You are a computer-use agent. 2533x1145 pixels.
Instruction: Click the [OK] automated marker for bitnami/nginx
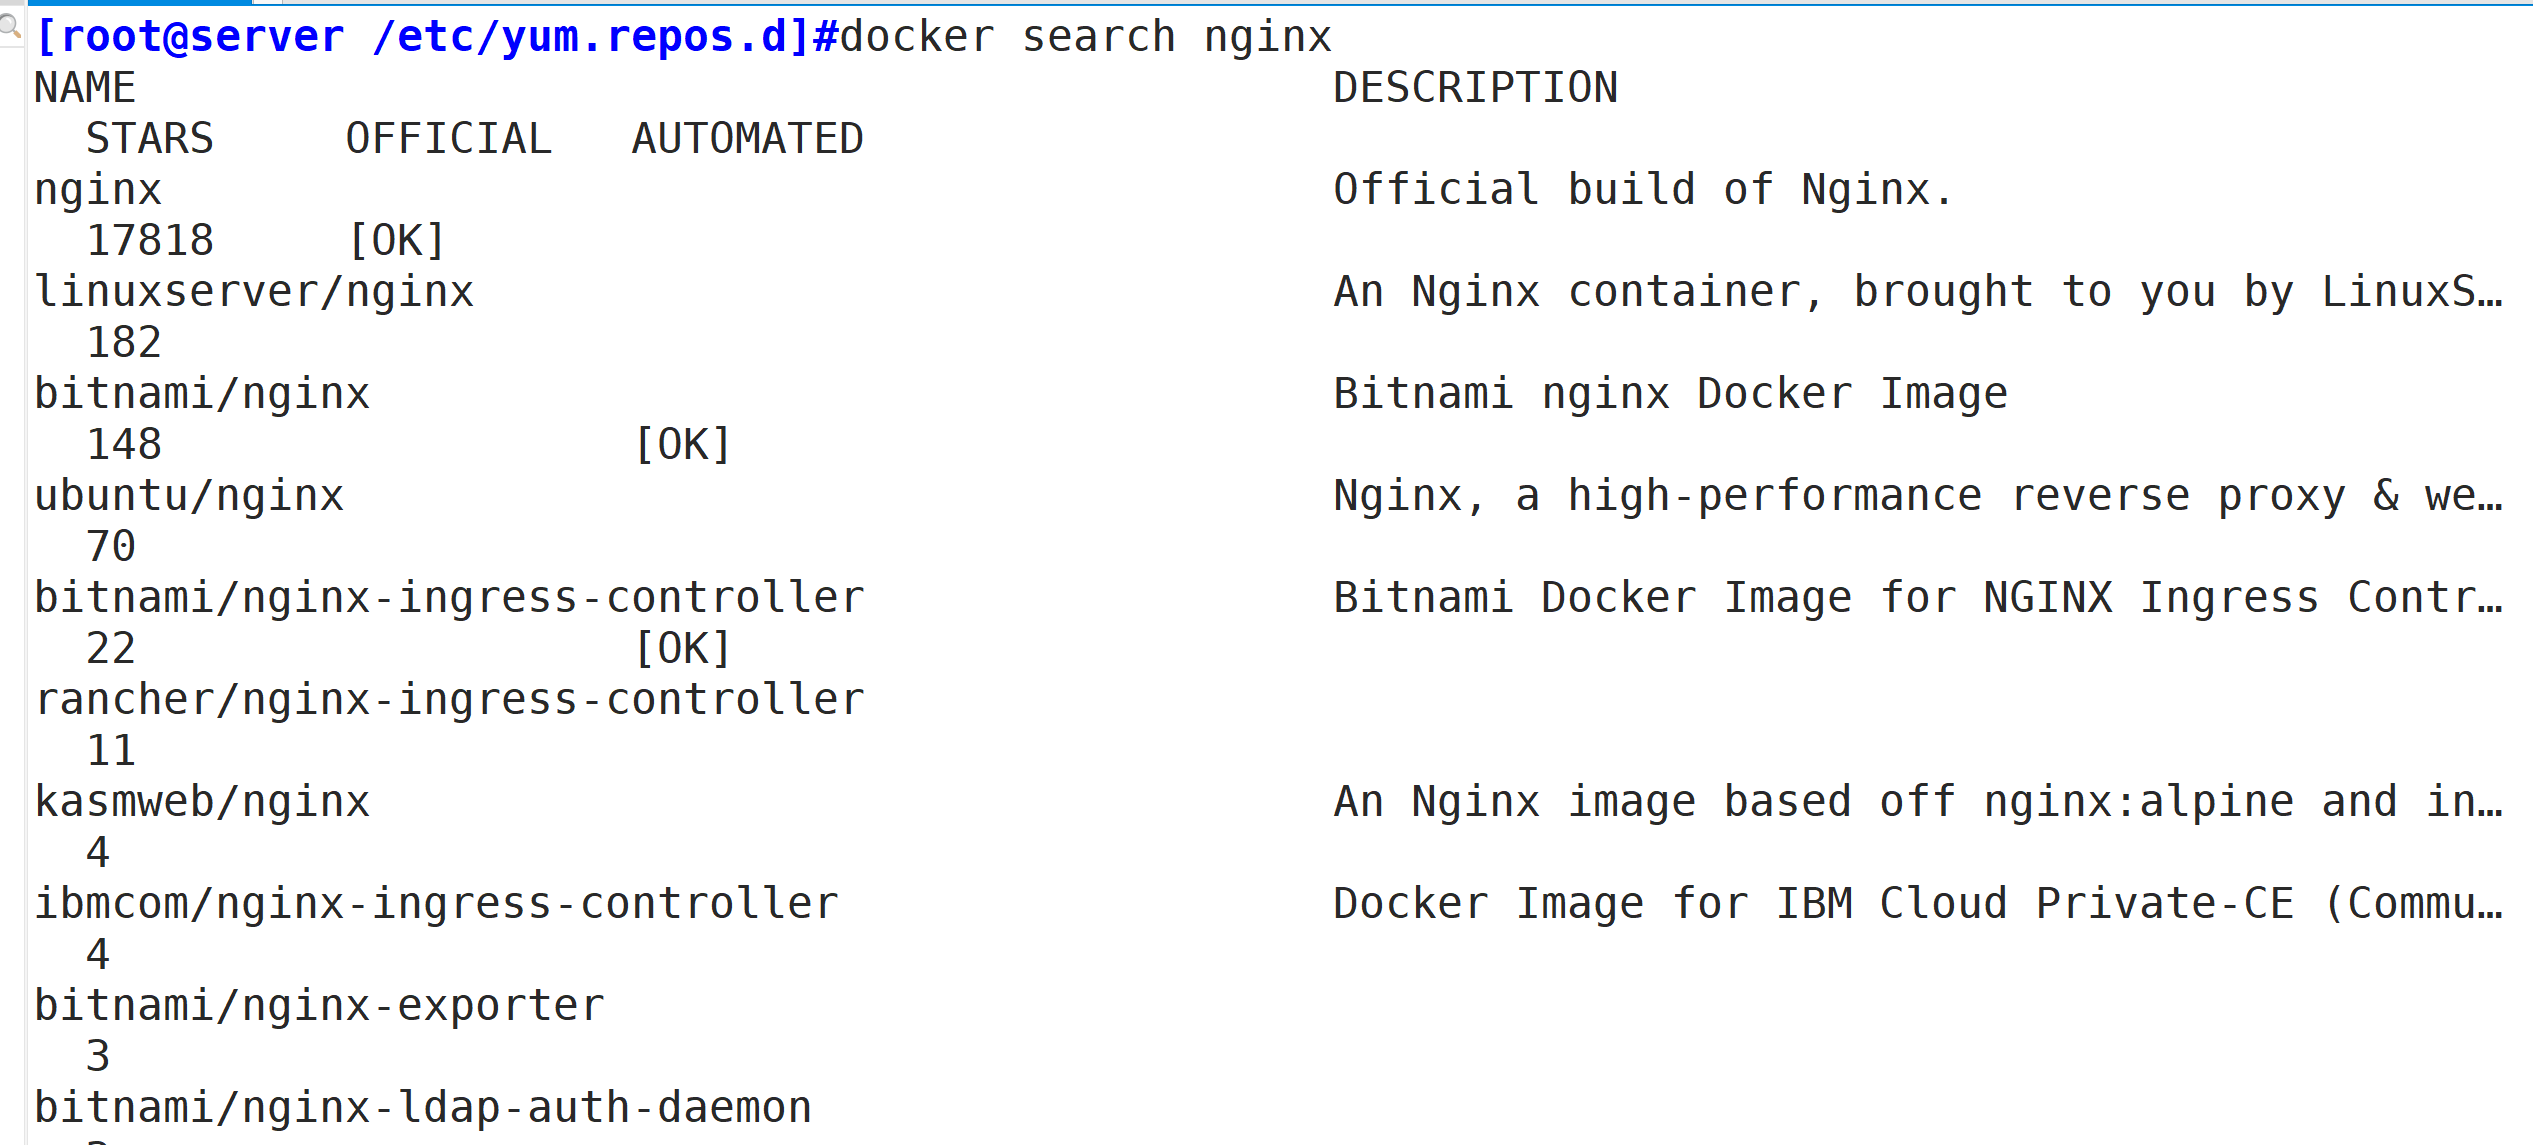point(683,445)
